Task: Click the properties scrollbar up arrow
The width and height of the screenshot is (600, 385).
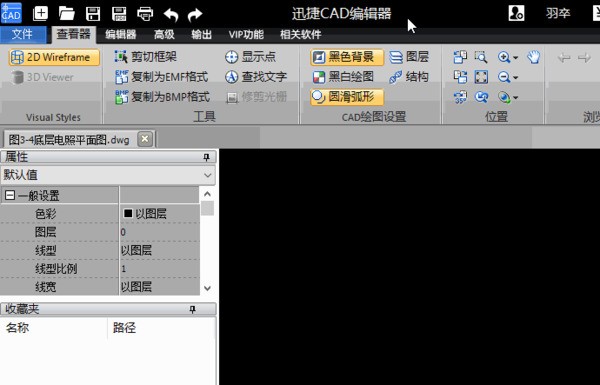Action: click(207, 194)
